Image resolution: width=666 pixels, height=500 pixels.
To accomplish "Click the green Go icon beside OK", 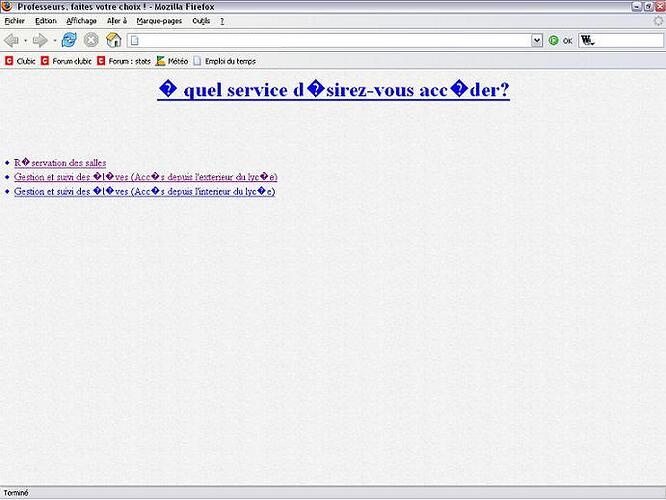I will [553, 41].
